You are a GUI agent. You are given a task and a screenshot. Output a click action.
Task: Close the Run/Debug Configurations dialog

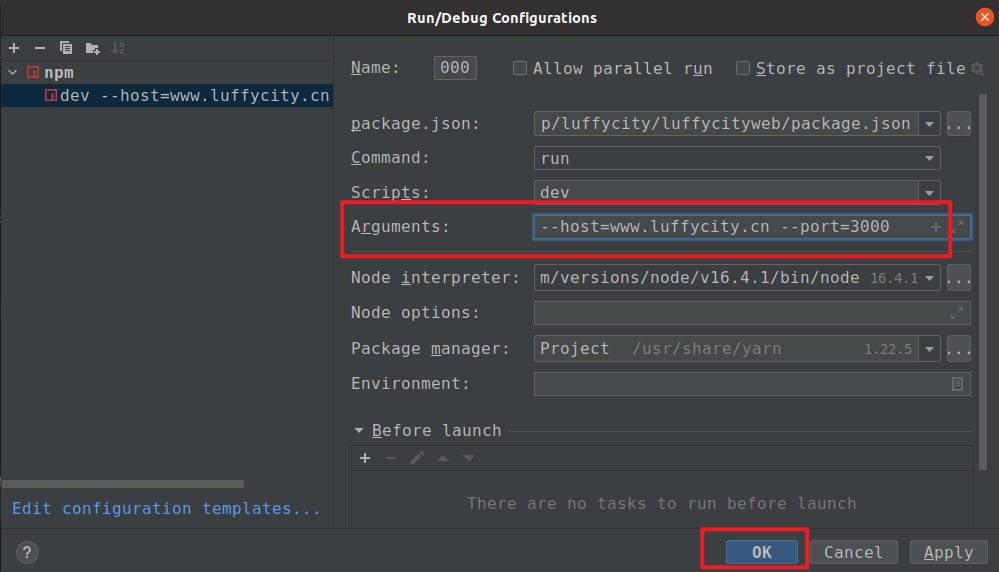[x=984, y=17]
